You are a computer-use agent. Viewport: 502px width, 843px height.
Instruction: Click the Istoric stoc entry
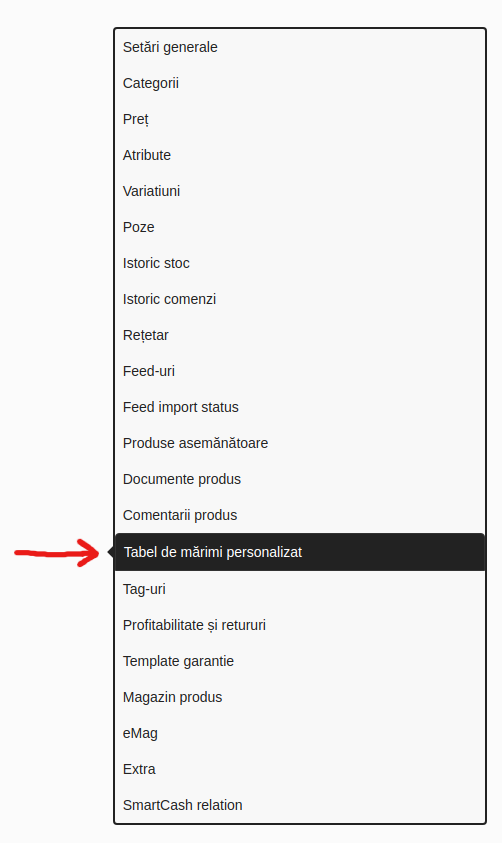[x=299, y=263]
